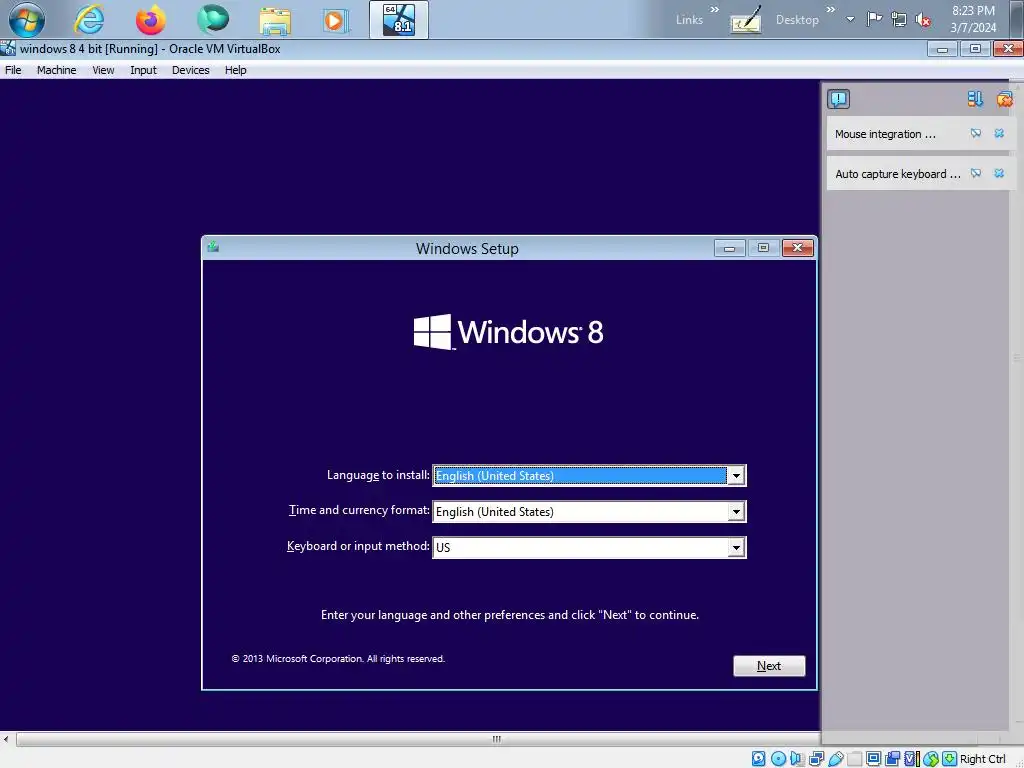Click the notification sort order icon

tap(975, 99)
